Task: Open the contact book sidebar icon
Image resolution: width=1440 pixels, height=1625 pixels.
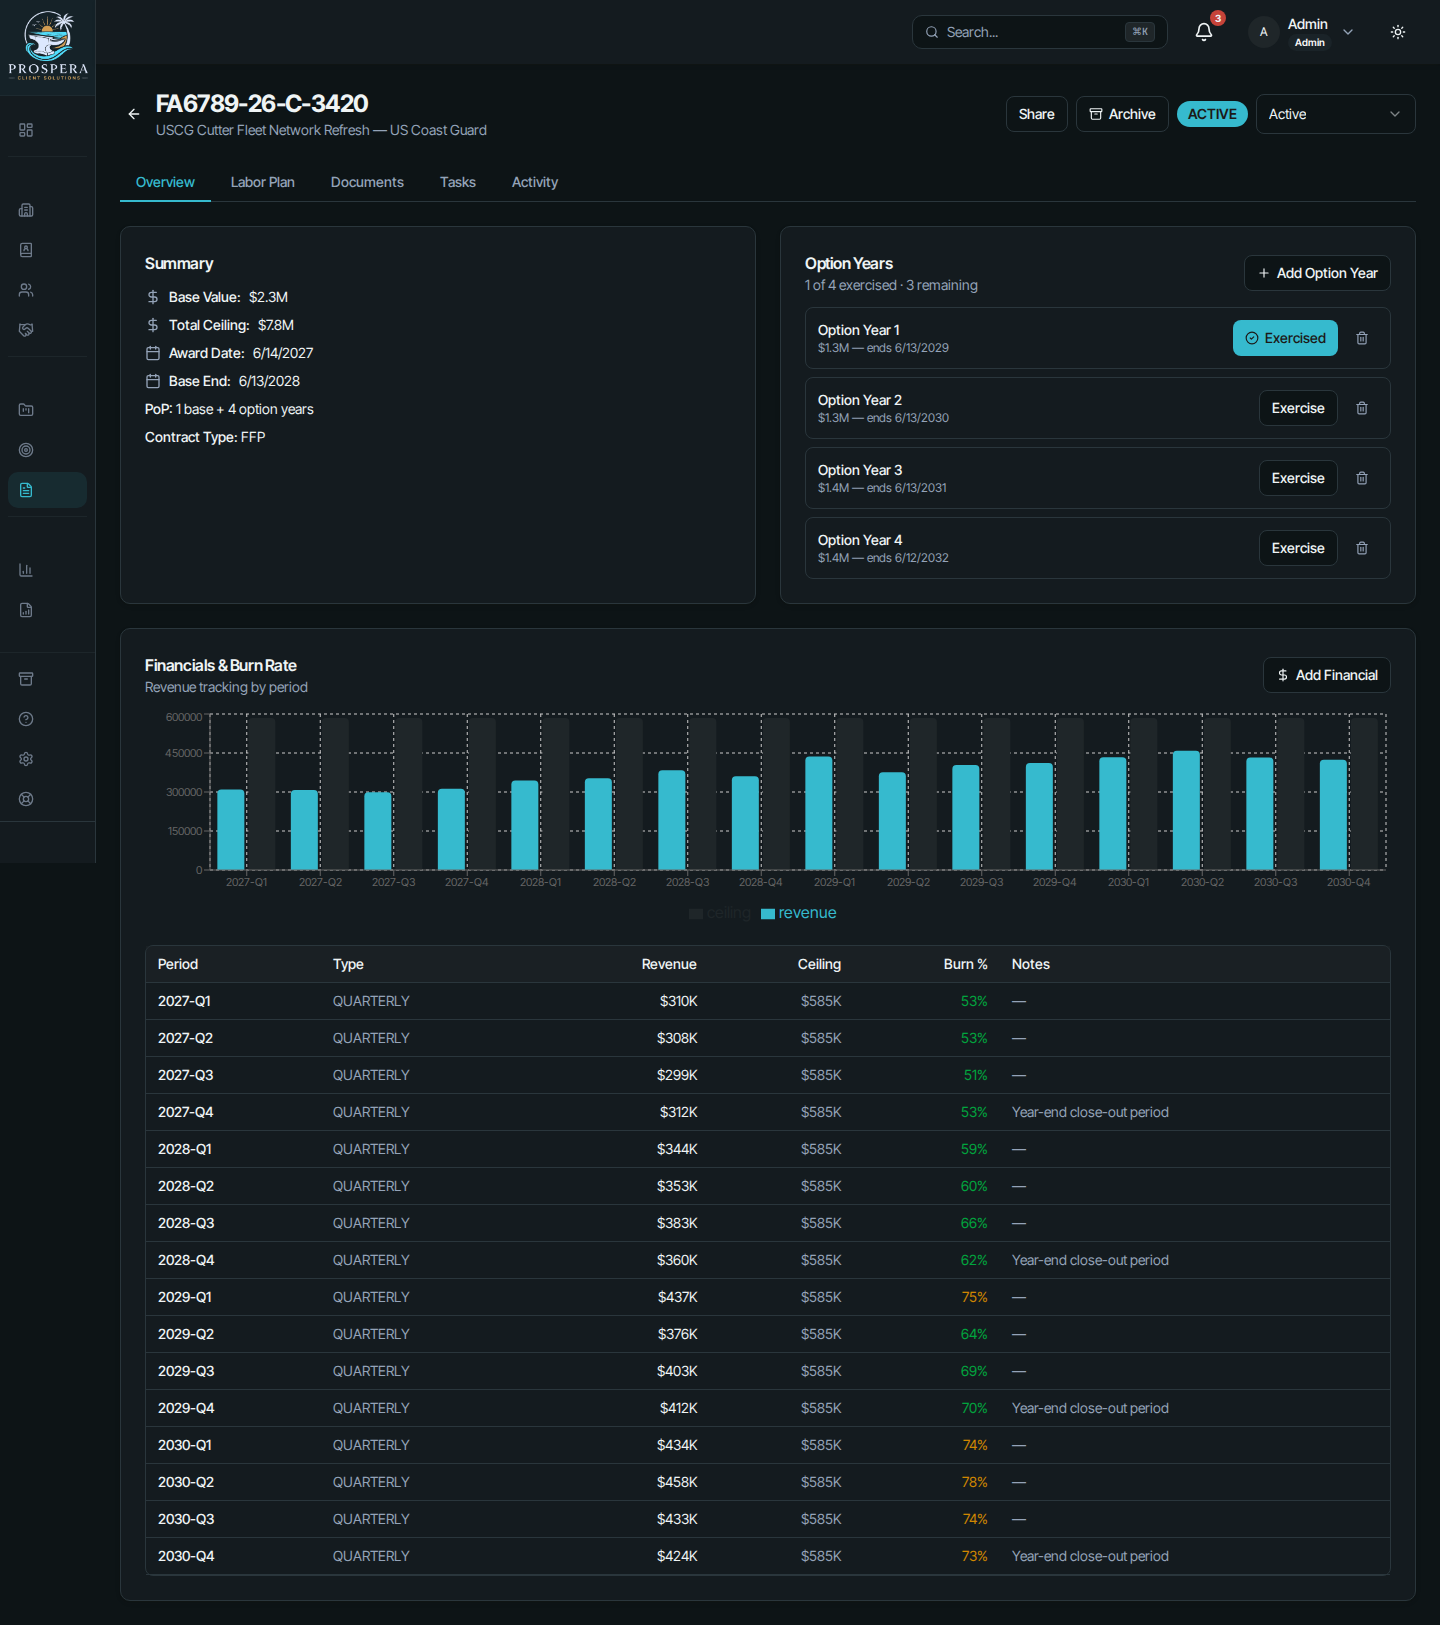Action: click(x=26, y=250)
